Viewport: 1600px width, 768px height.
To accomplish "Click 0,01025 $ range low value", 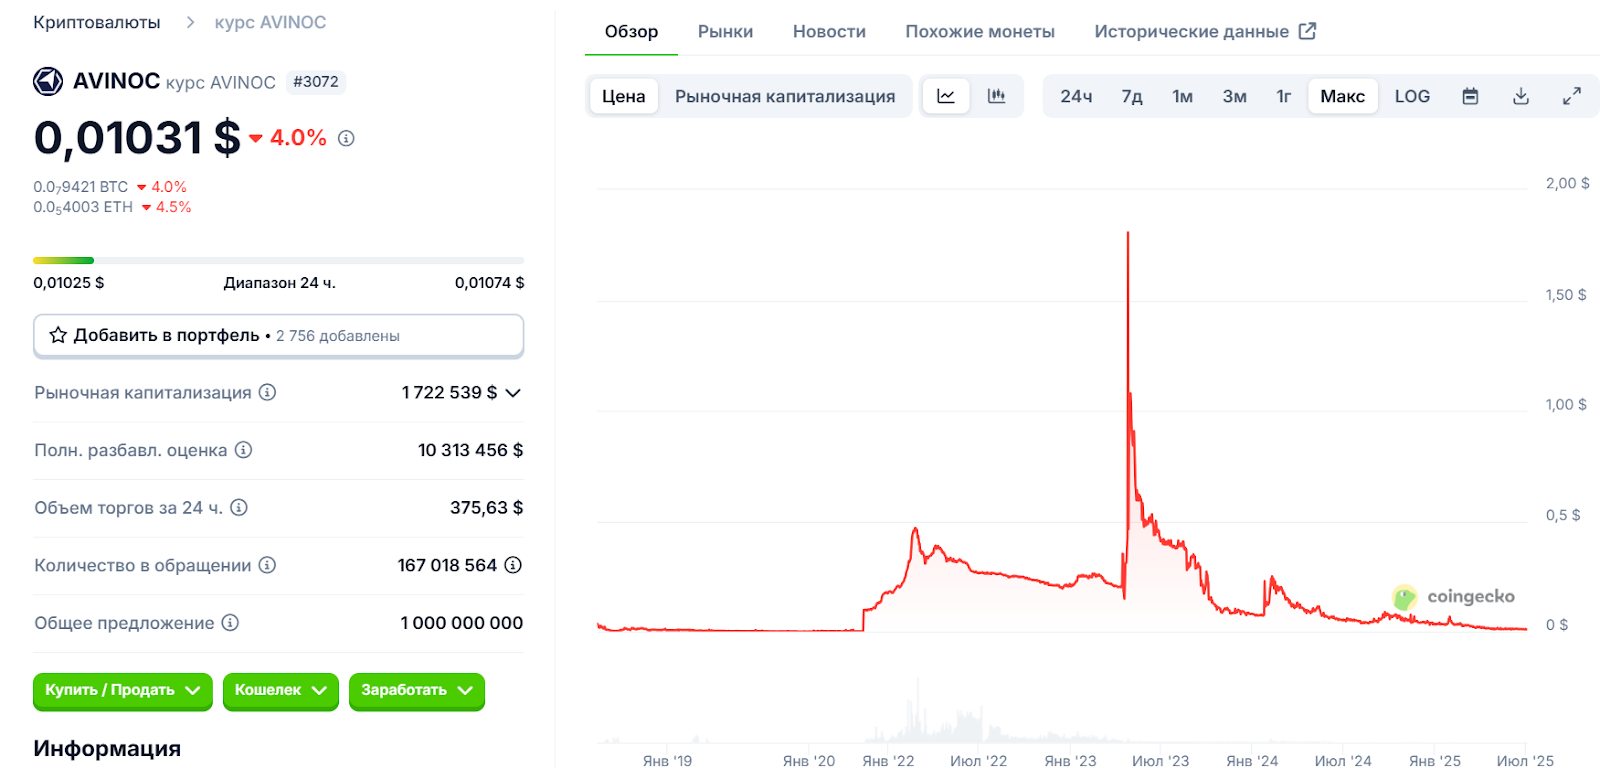I will coord(69,283).
